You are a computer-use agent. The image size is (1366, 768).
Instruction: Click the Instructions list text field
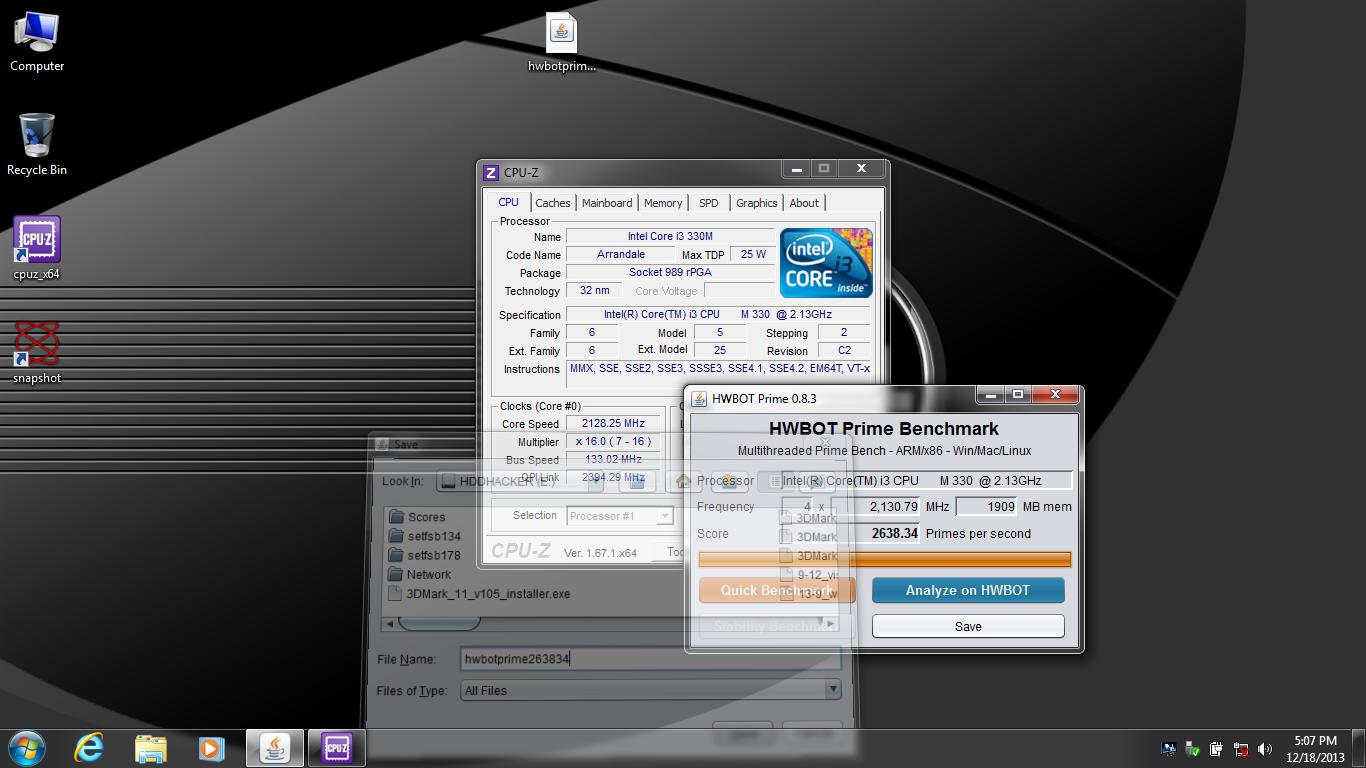point(719,374)
